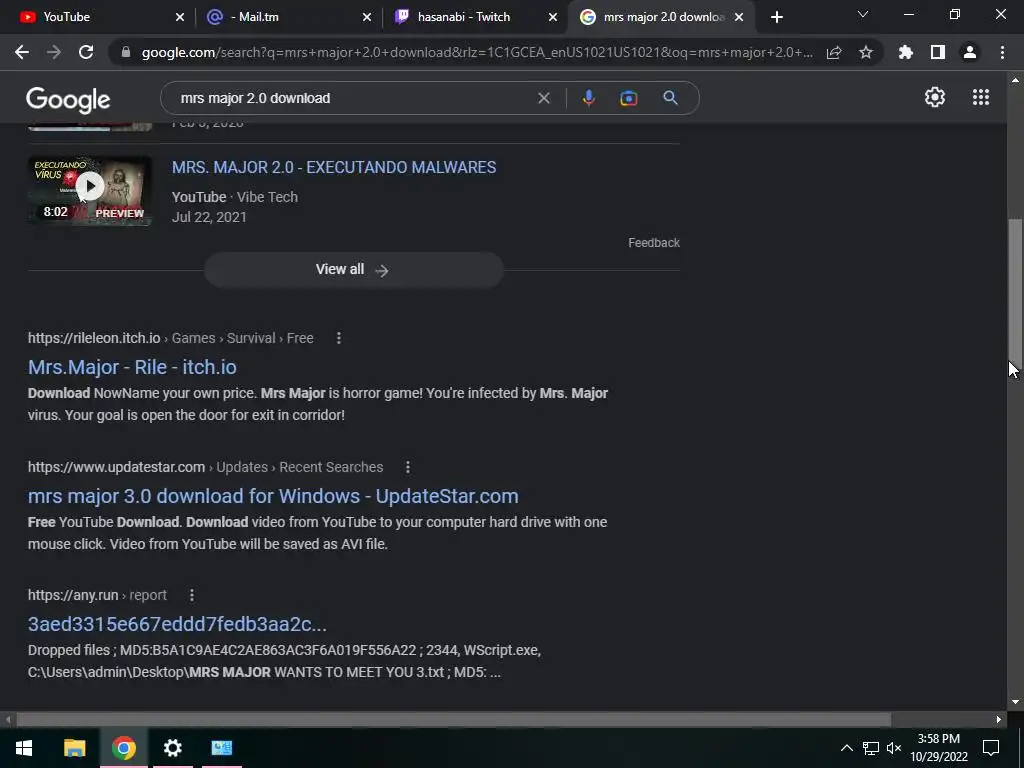Open the 3aed3315e667eddd7fedb3aa2c... any.run result
1024x768 pixels.
(177, 624)
